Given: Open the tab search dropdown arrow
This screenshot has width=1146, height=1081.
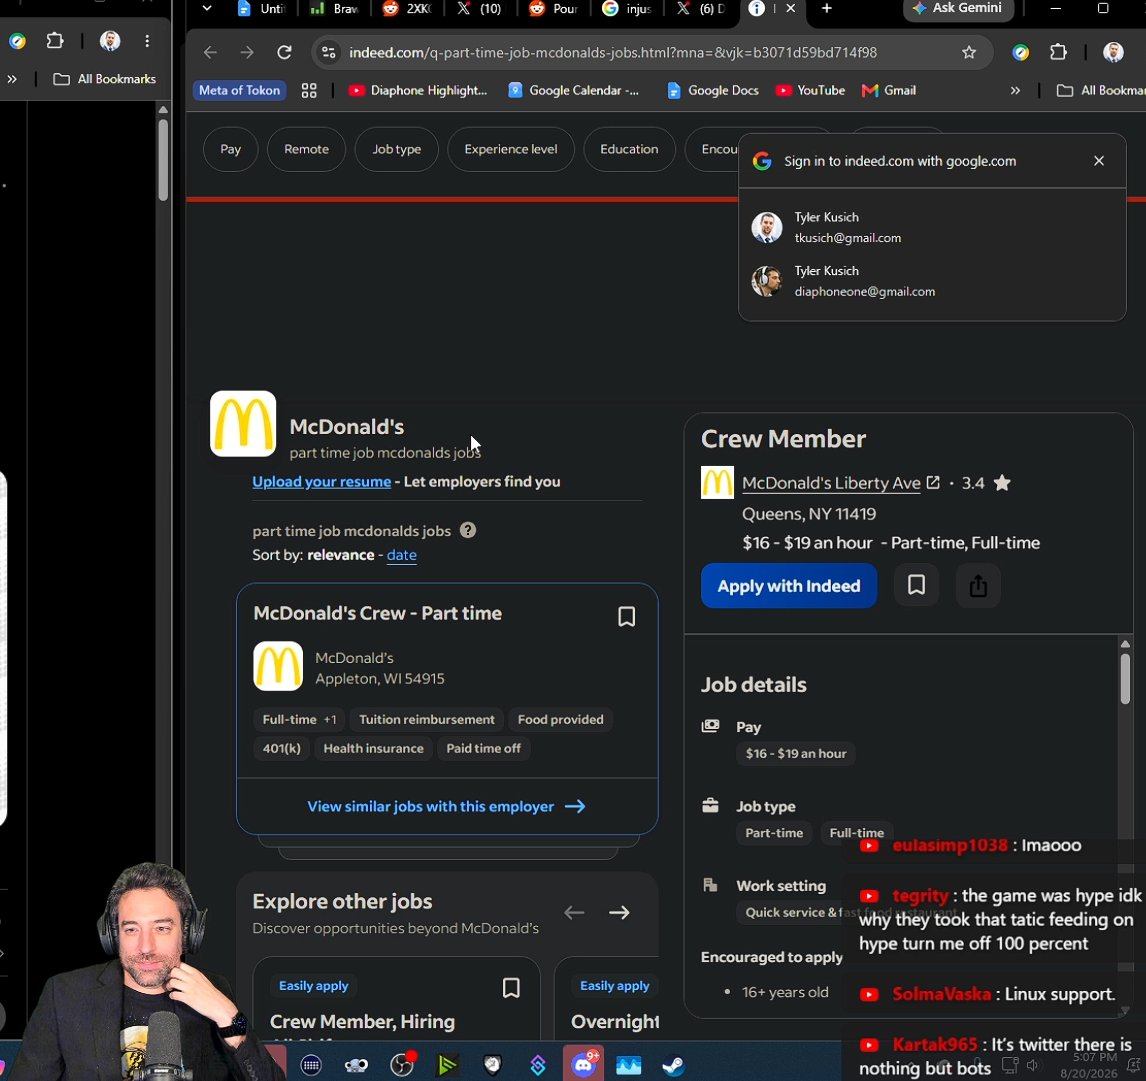Looking at the screenshot, I should pyautogui.click(x=207, y=9).
